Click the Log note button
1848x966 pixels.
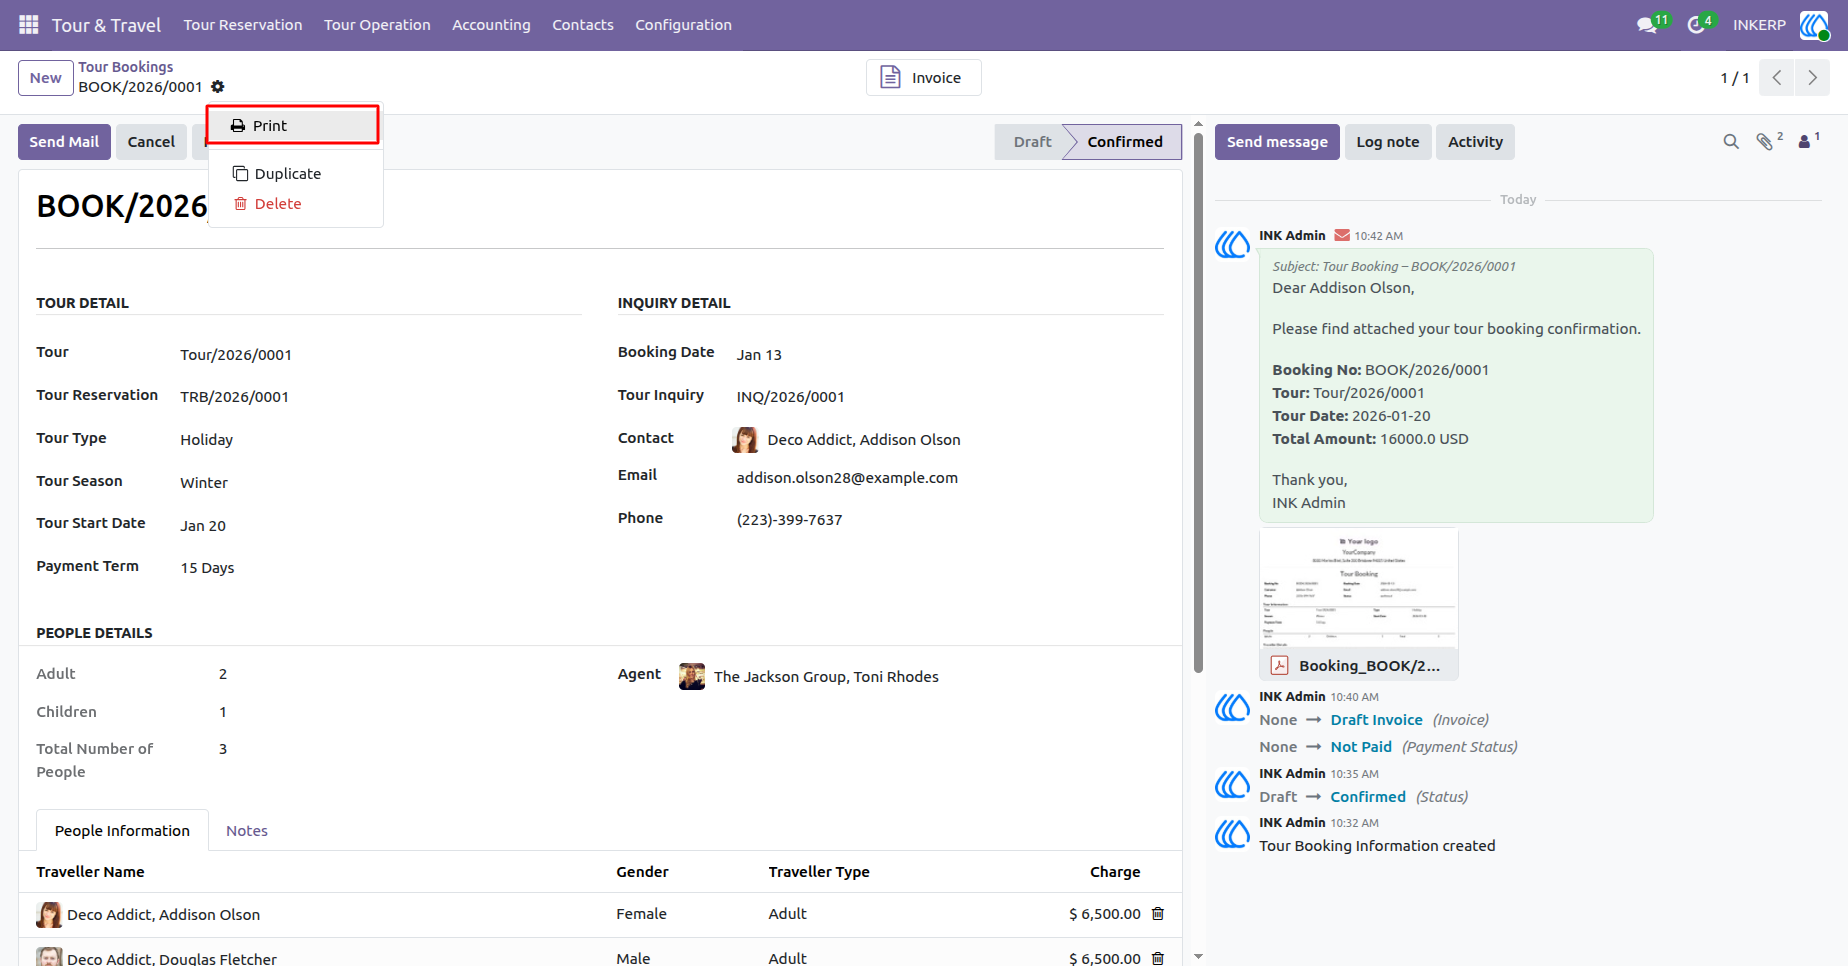coord(1388,142)
